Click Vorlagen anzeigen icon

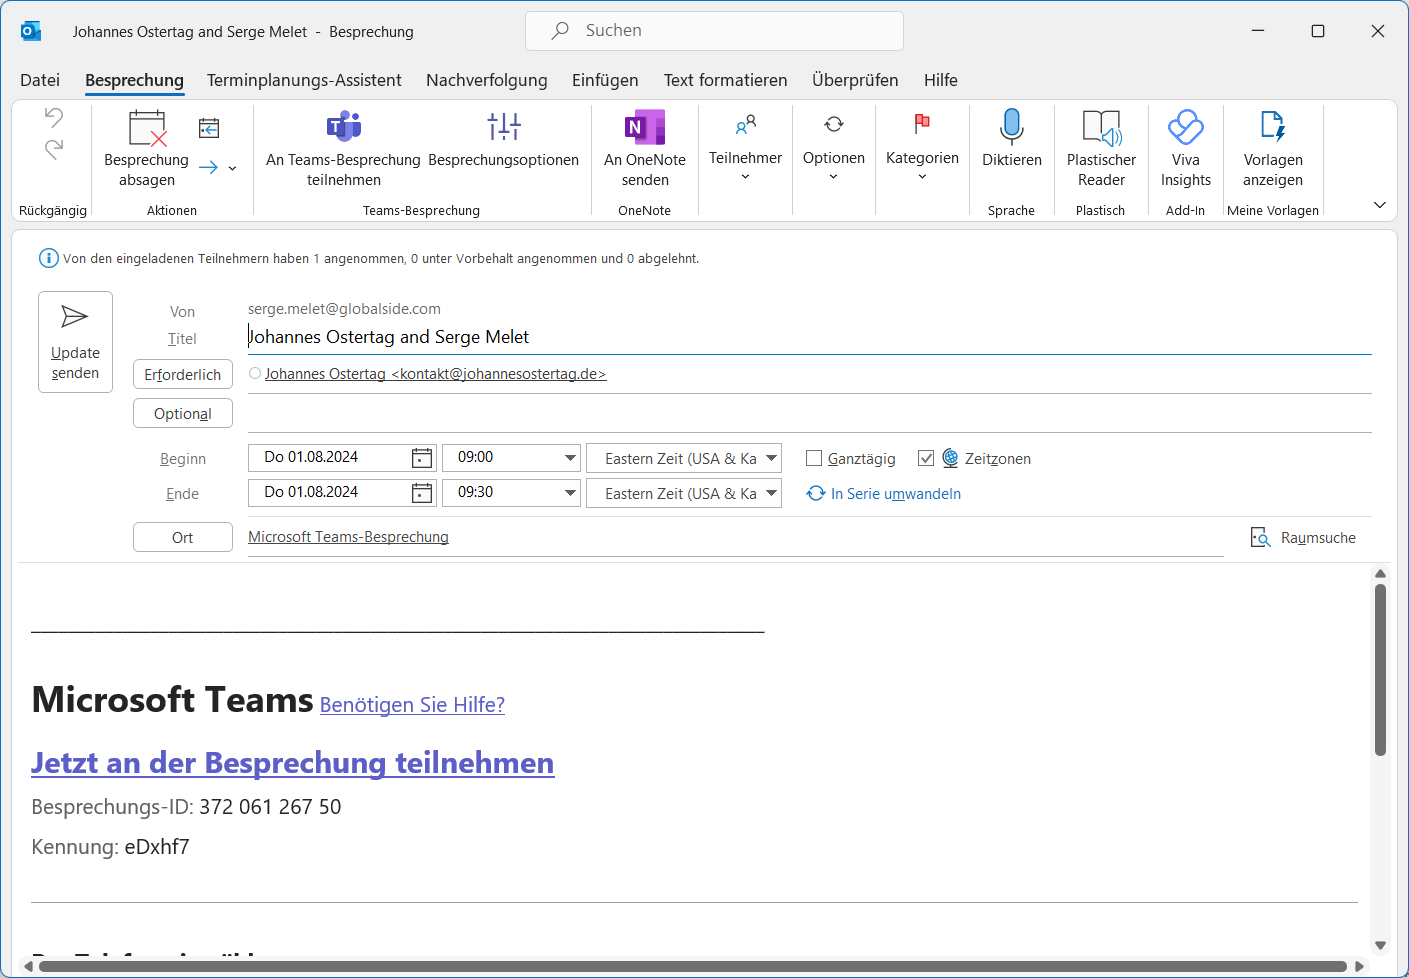point(1272,128)
